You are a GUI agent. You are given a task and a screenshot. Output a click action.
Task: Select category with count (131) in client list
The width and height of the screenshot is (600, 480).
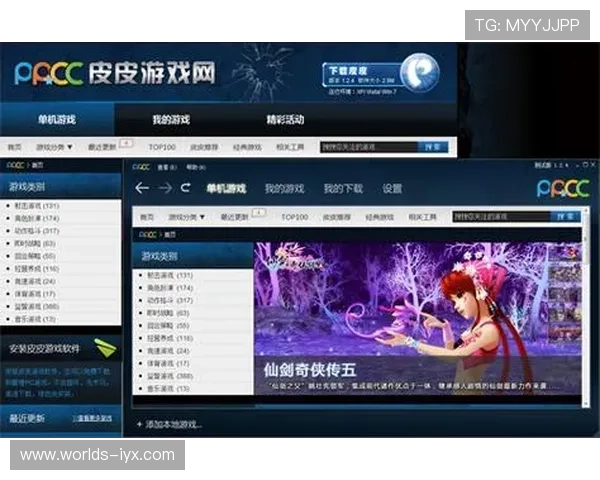pos(170,275)
